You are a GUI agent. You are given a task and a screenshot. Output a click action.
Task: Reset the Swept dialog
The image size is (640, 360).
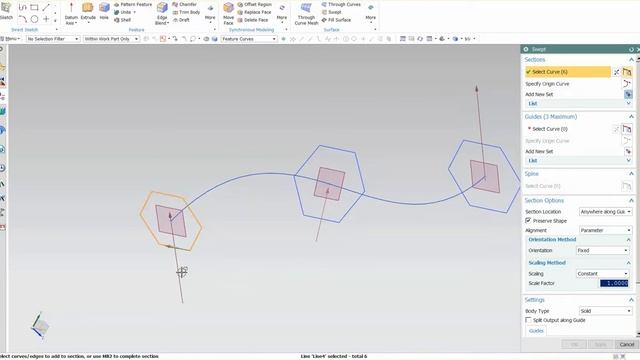coord(631,49)
